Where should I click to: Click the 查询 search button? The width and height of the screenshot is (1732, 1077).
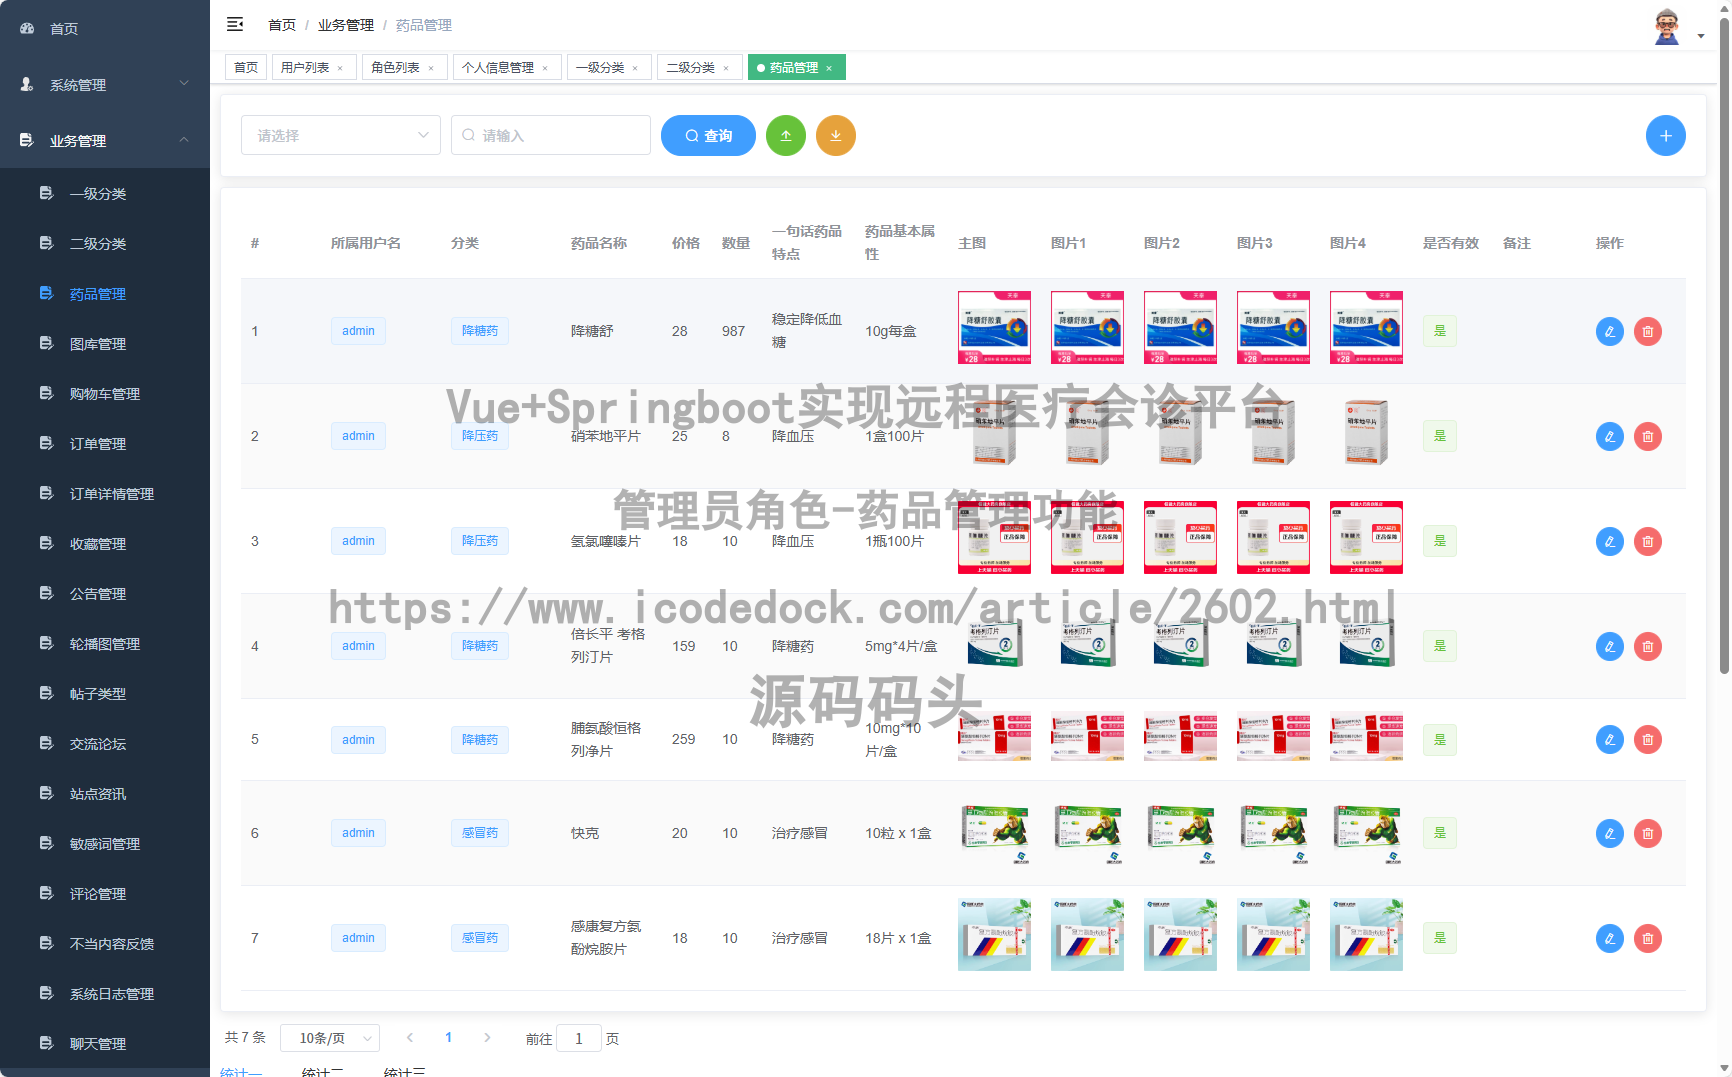708,136
